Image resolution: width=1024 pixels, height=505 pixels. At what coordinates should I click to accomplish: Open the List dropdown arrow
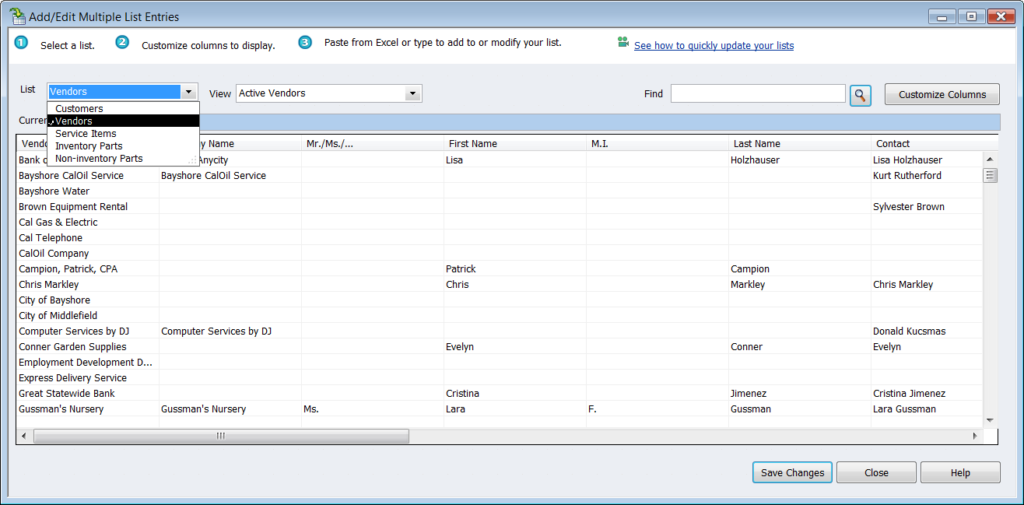pos(188,91)
